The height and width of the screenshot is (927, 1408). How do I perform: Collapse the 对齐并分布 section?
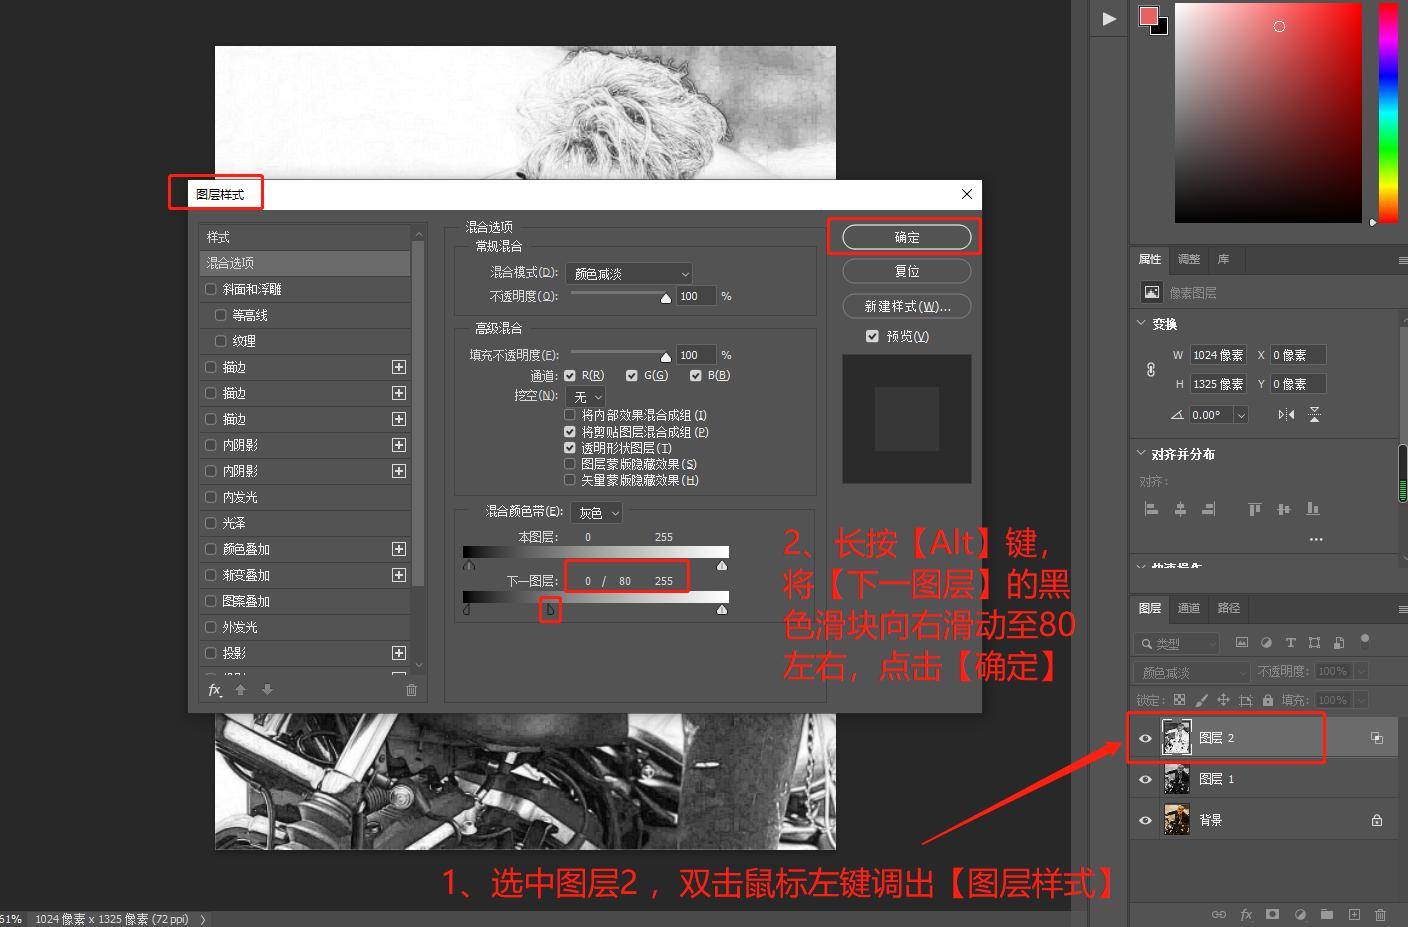pyautogui.click(x=1142, y=453)
